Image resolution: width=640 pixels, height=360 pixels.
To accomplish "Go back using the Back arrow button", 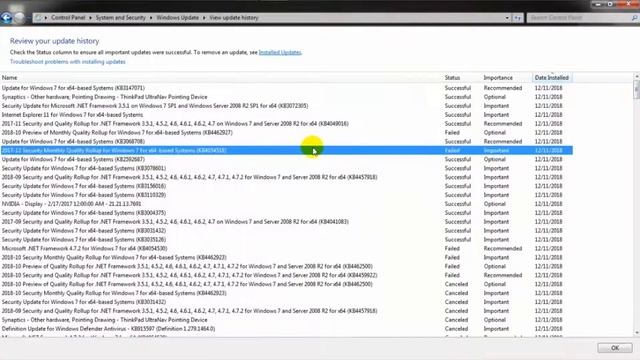I will click(6, 18).
